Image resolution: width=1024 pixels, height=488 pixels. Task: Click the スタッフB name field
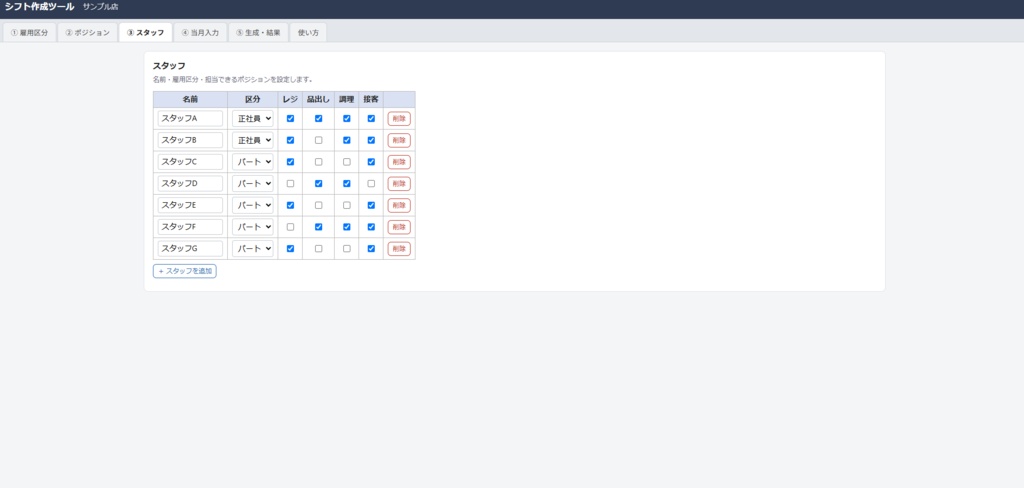coord(190,140)
